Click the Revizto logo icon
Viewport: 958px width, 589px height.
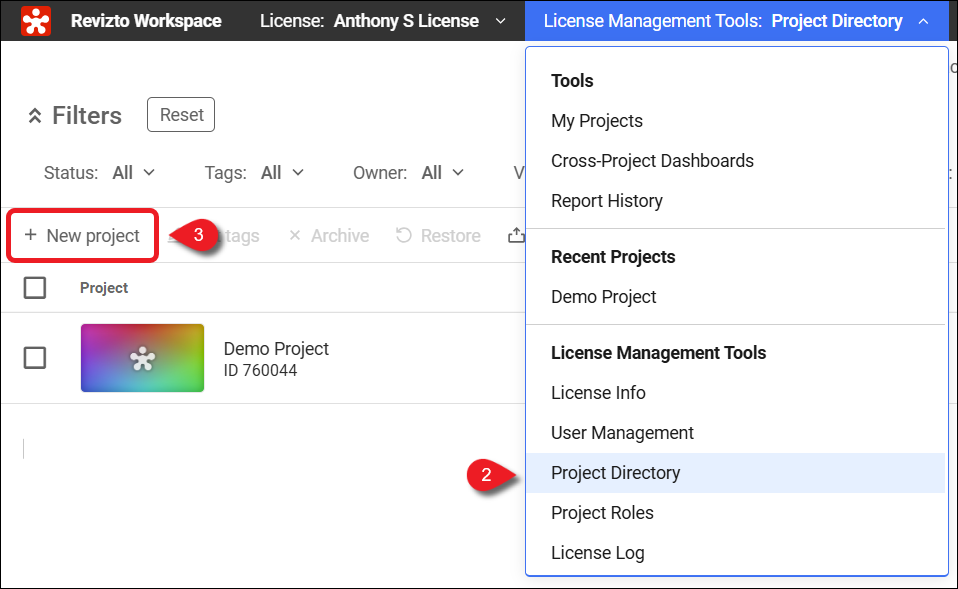pos(36,21)
